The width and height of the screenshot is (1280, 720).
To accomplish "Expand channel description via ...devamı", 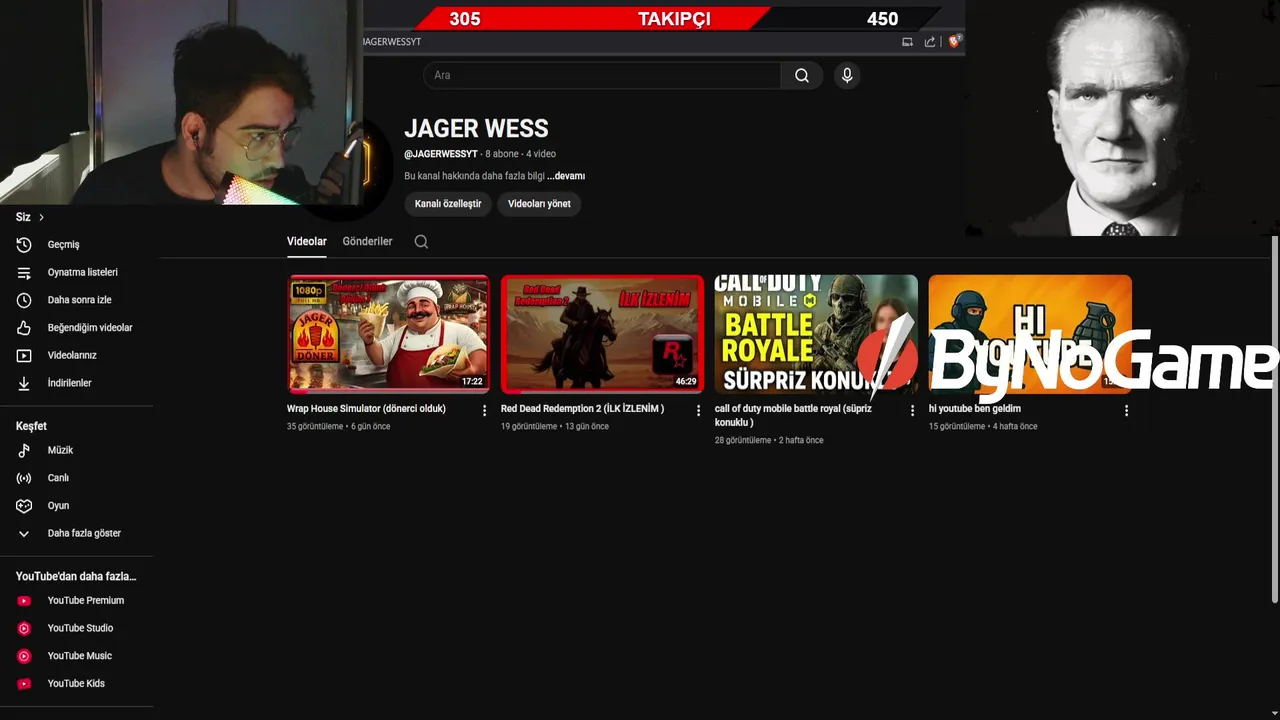I will (566, 176).
